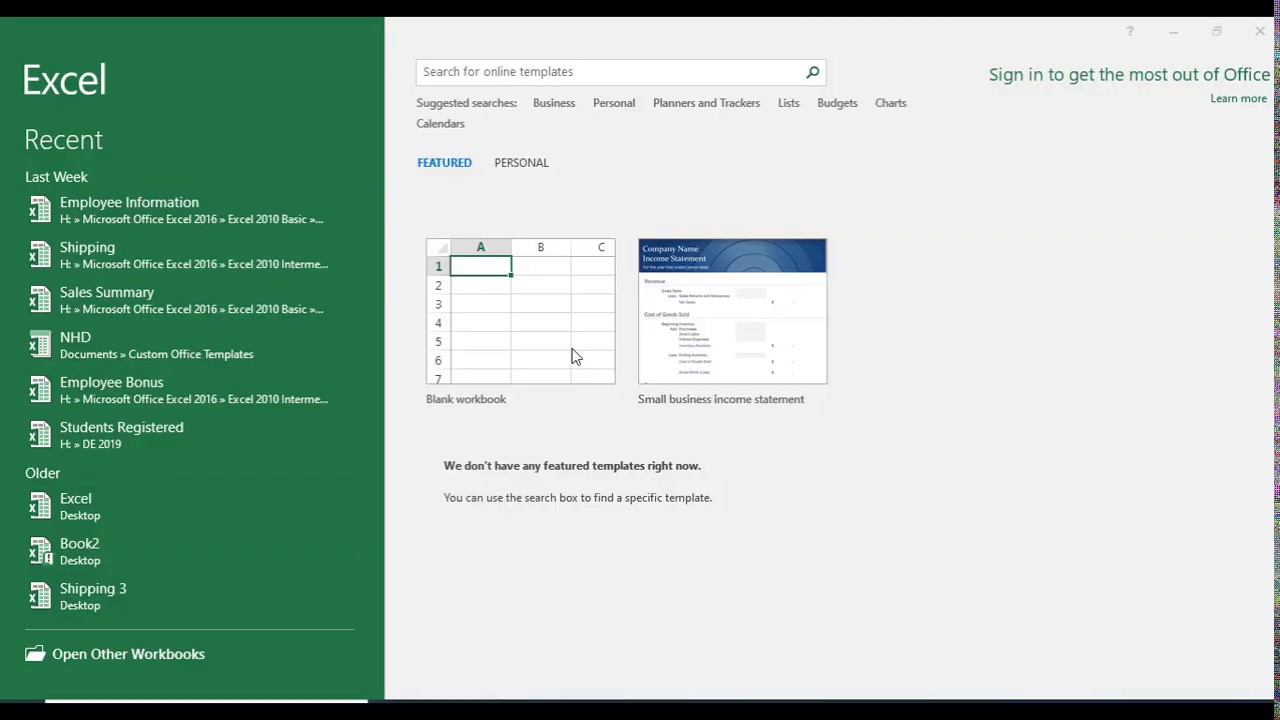Restore down the Excel window
1280x720 pixels.
coord(1217,32)
